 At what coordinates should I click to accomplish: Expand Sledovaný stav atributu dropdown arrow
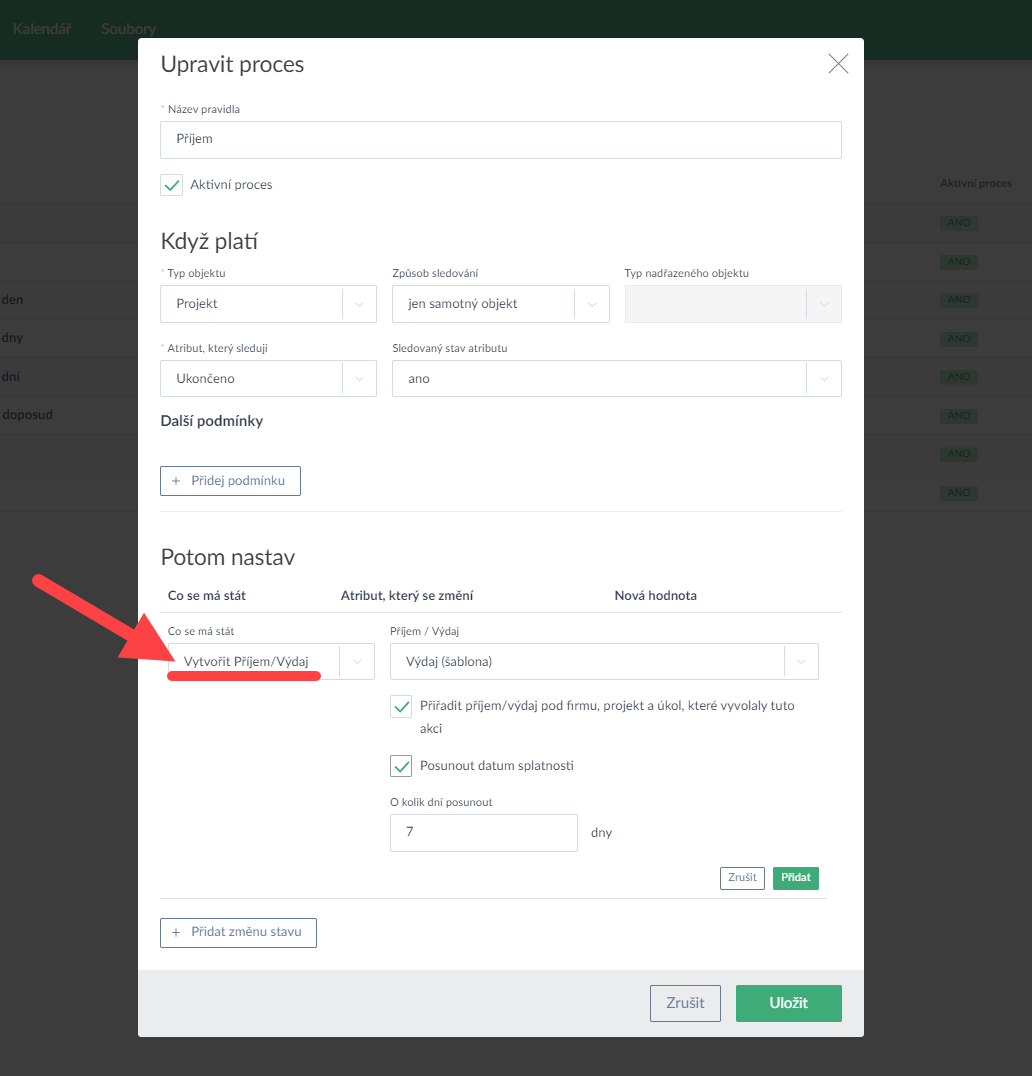click(x=823, y=379)
